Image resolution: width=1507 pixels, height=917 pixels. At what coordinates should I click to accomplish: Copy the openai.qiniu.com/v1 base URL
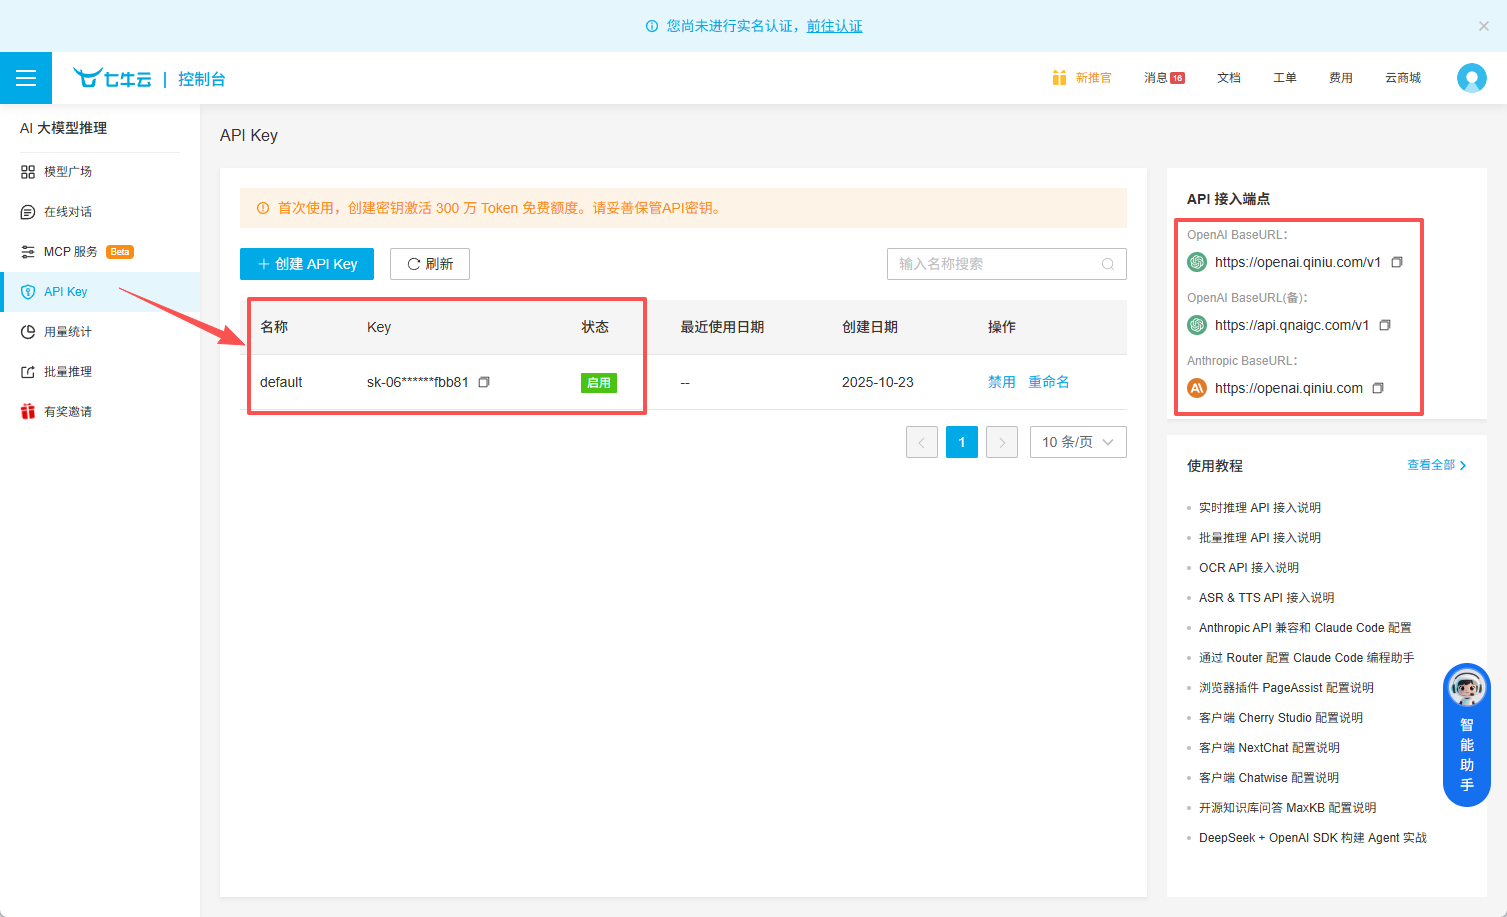[x=1397, y=262]
